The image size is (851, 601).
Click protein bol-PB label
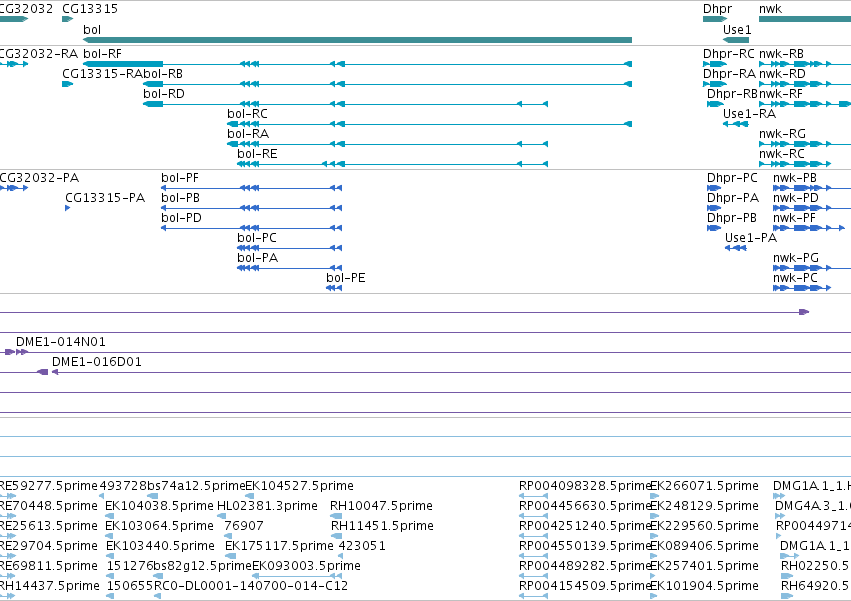[180, 198]
